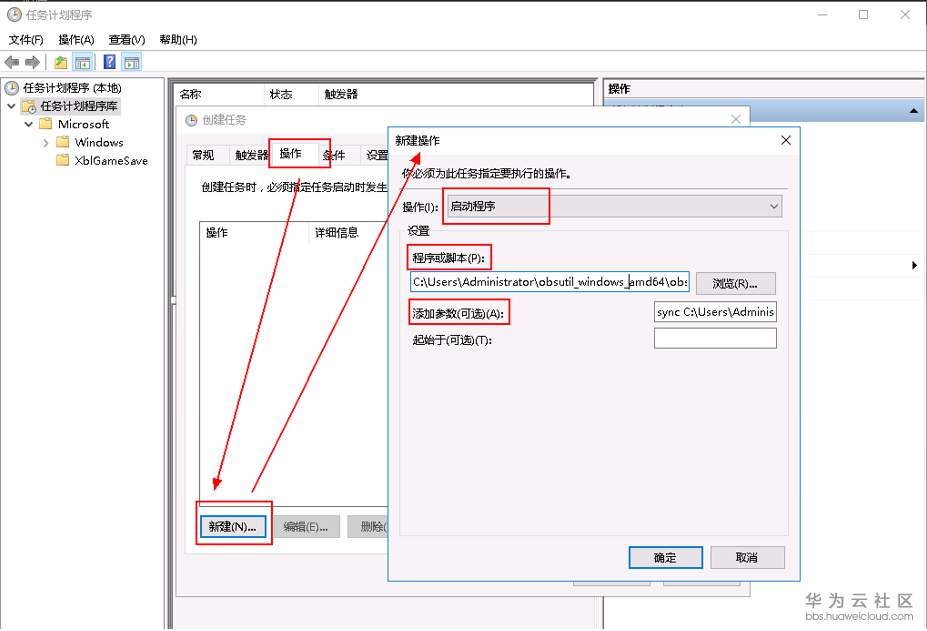Select the 操作 tab in 创建任务 dialog
Viewport: 927px width, 631px height.
[x=290, y=154]
